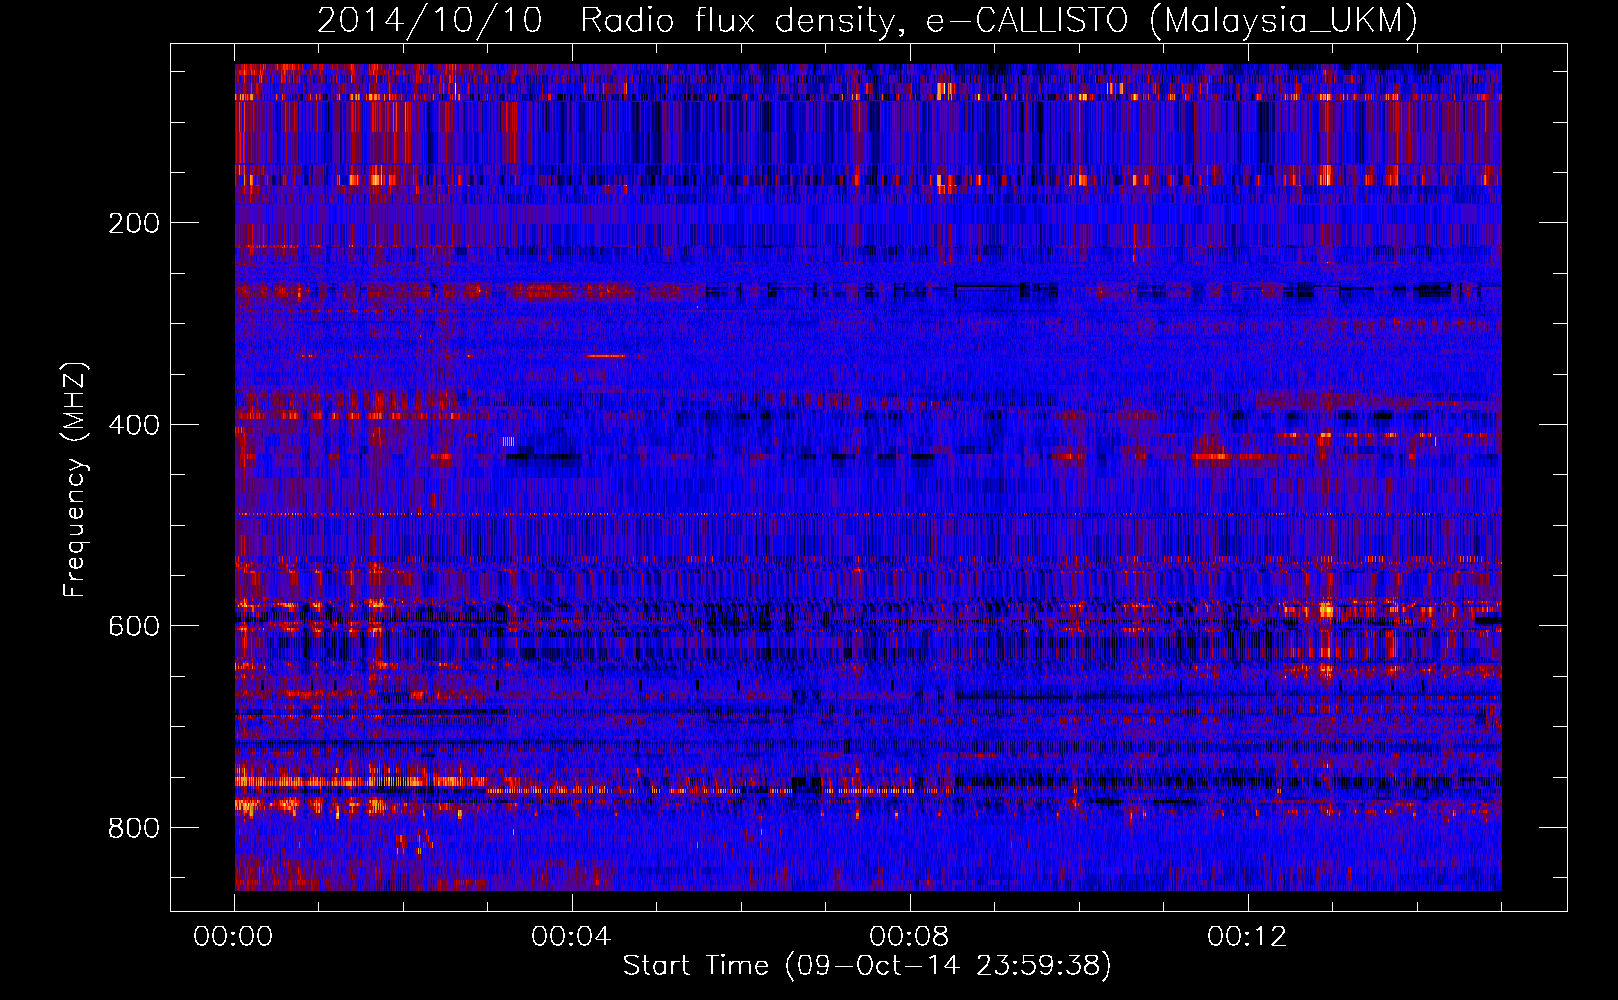Click the 00:12 time tick label

pos(1247,936)
